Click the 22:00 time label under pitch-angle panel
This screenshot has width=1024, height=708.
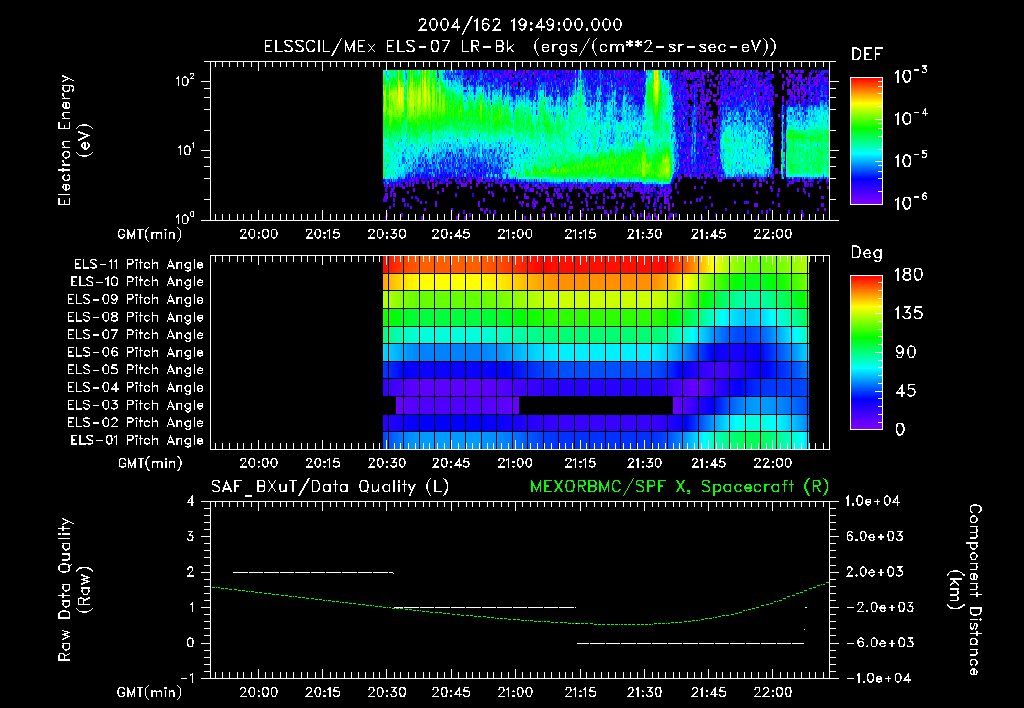point(773,464)
